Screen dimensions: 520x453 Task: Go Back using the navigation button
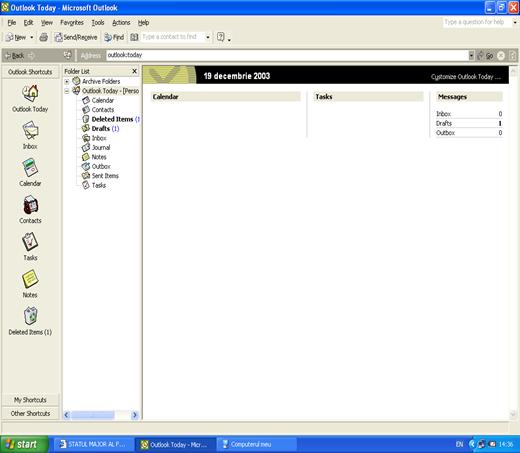coord(15,56)
